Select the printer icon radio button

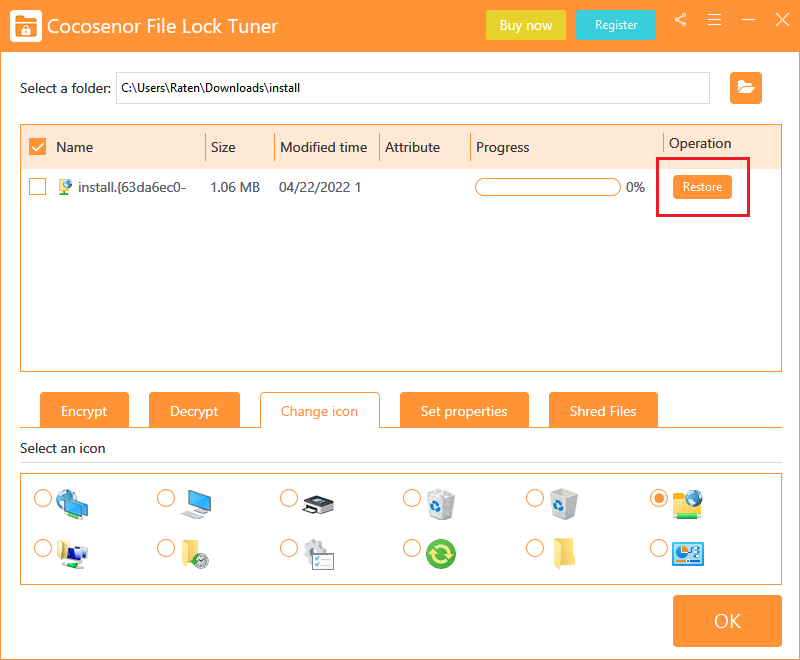point(289,498)
